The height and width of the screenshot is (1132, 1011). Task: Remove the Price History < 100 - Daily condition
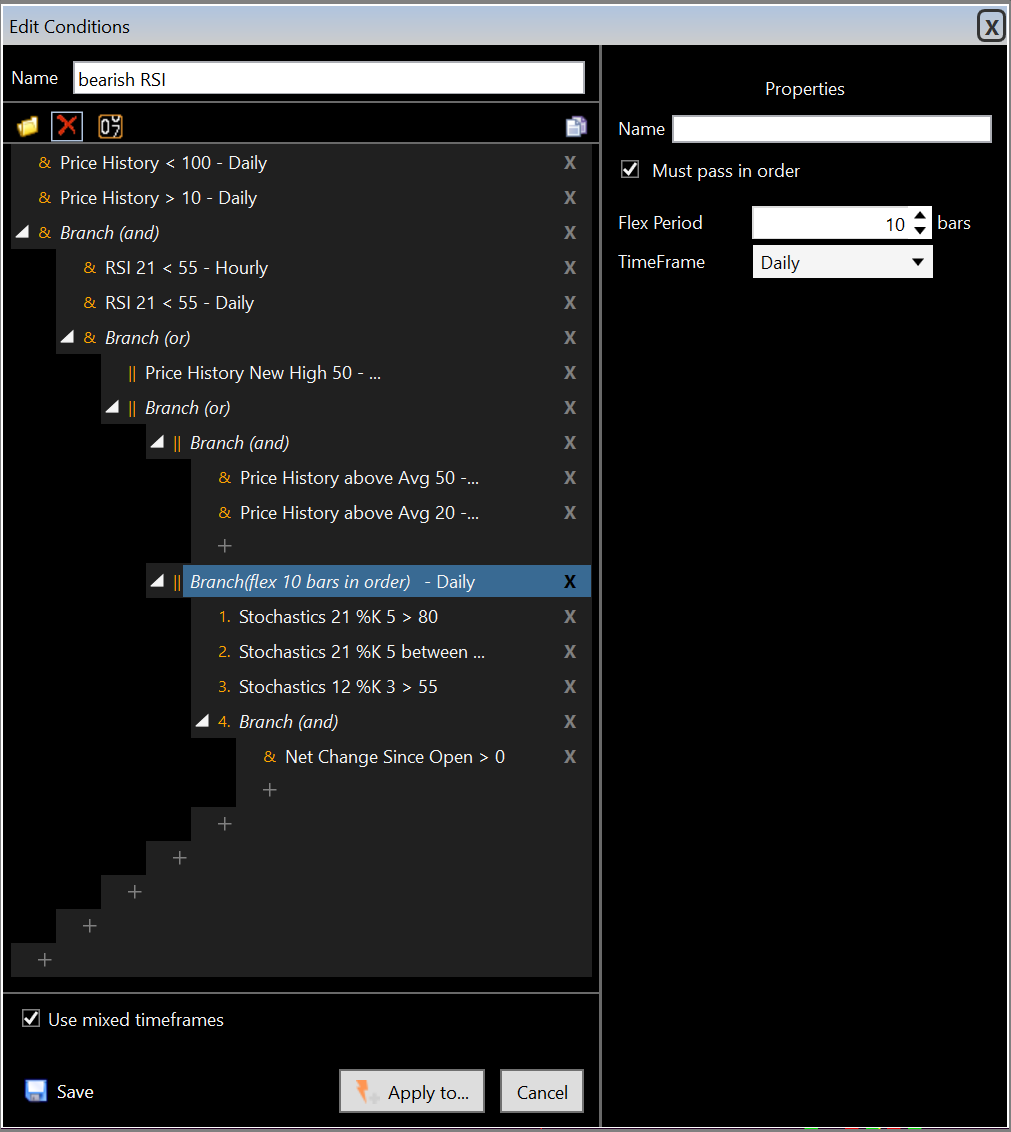(x=570, y=163)
